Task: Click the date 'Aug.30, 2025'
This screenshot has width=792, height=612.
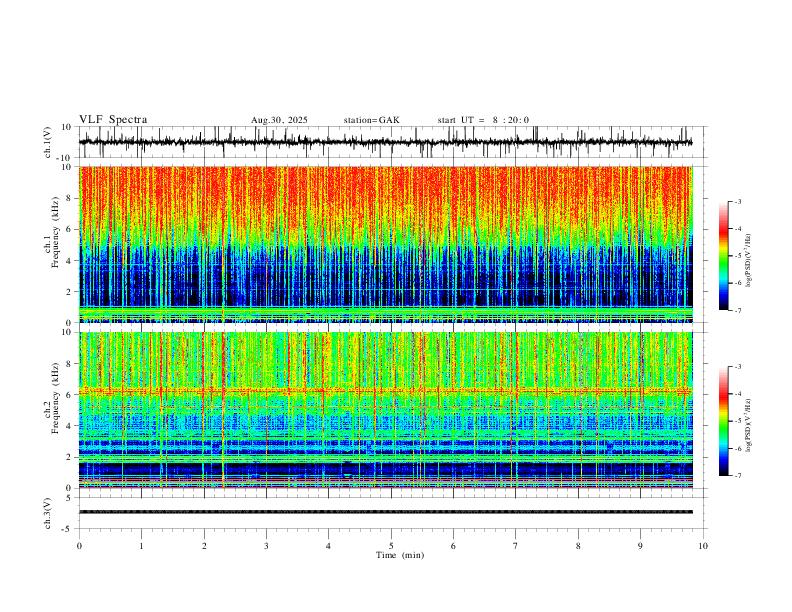Action: (x=279, y=120)
